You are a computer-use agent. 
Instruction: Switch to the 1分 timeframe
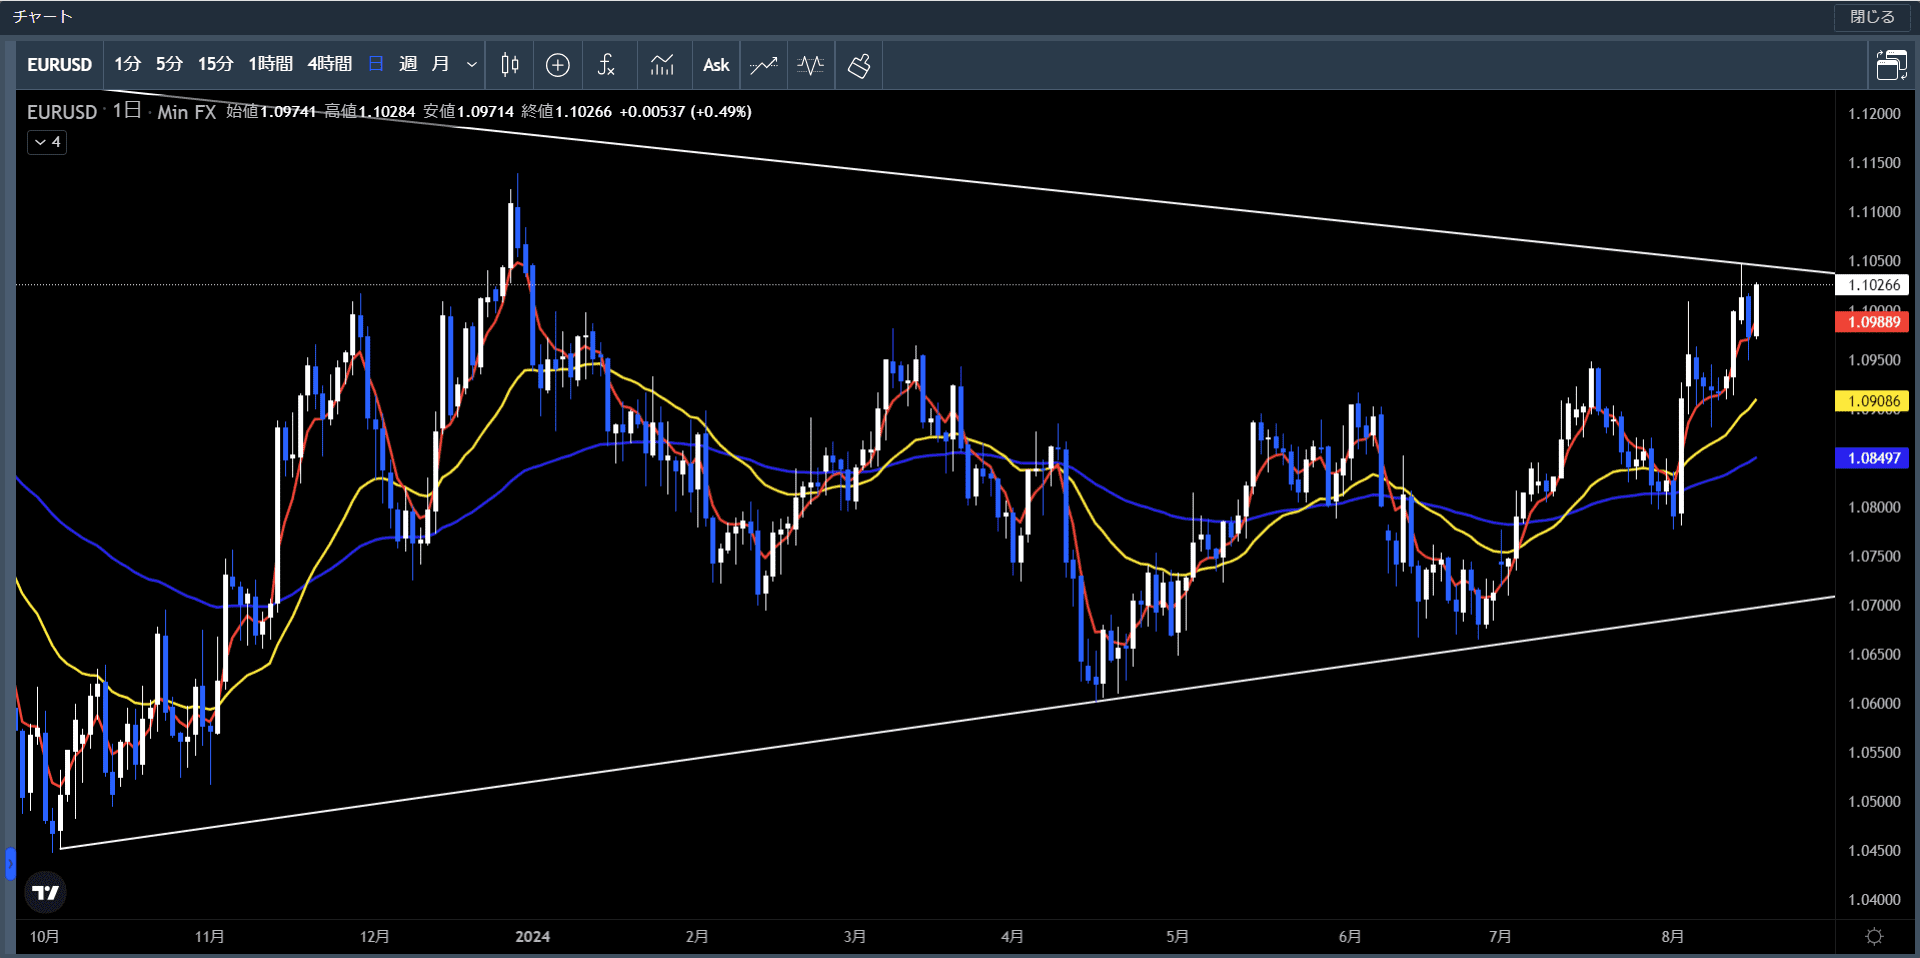127,65
